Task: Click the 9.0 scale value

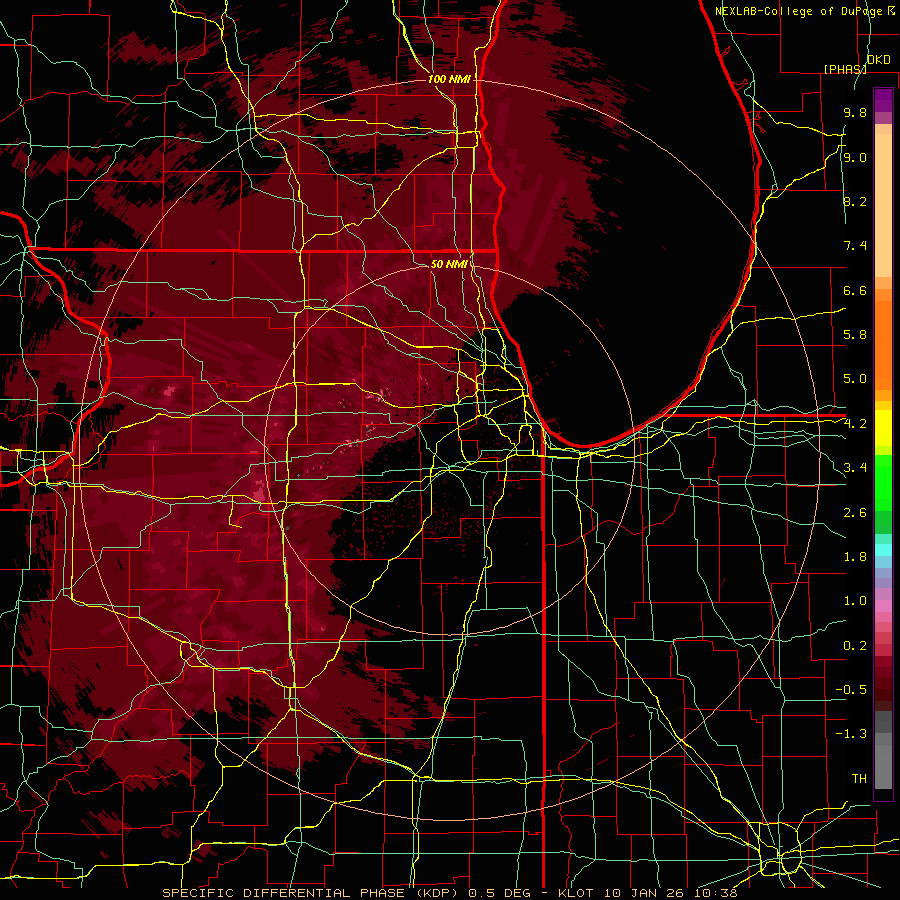Action: (x=855, y=157)
